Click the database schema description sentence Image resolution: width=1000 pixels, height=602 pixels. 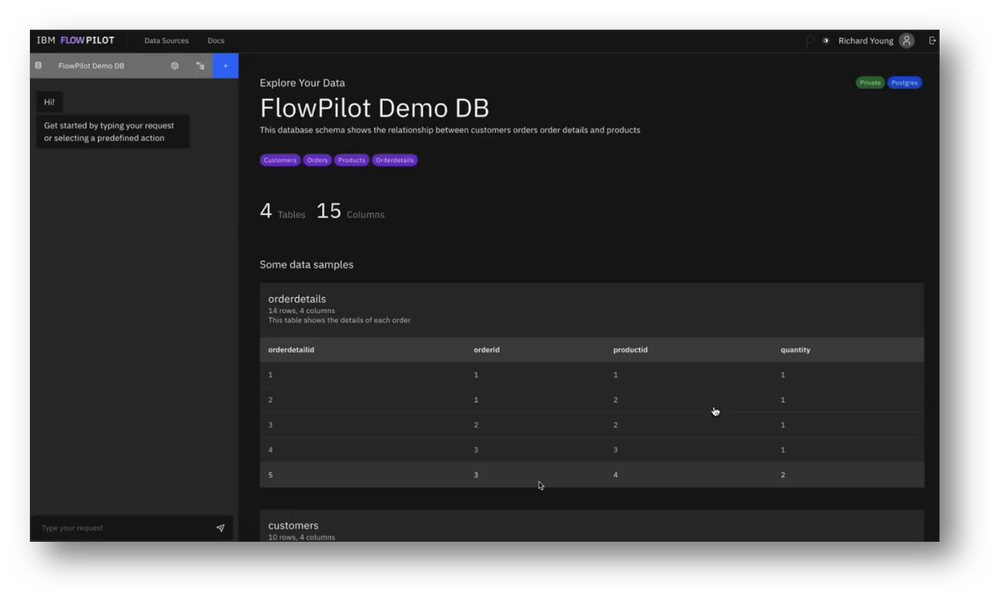[x=450, y=130]
